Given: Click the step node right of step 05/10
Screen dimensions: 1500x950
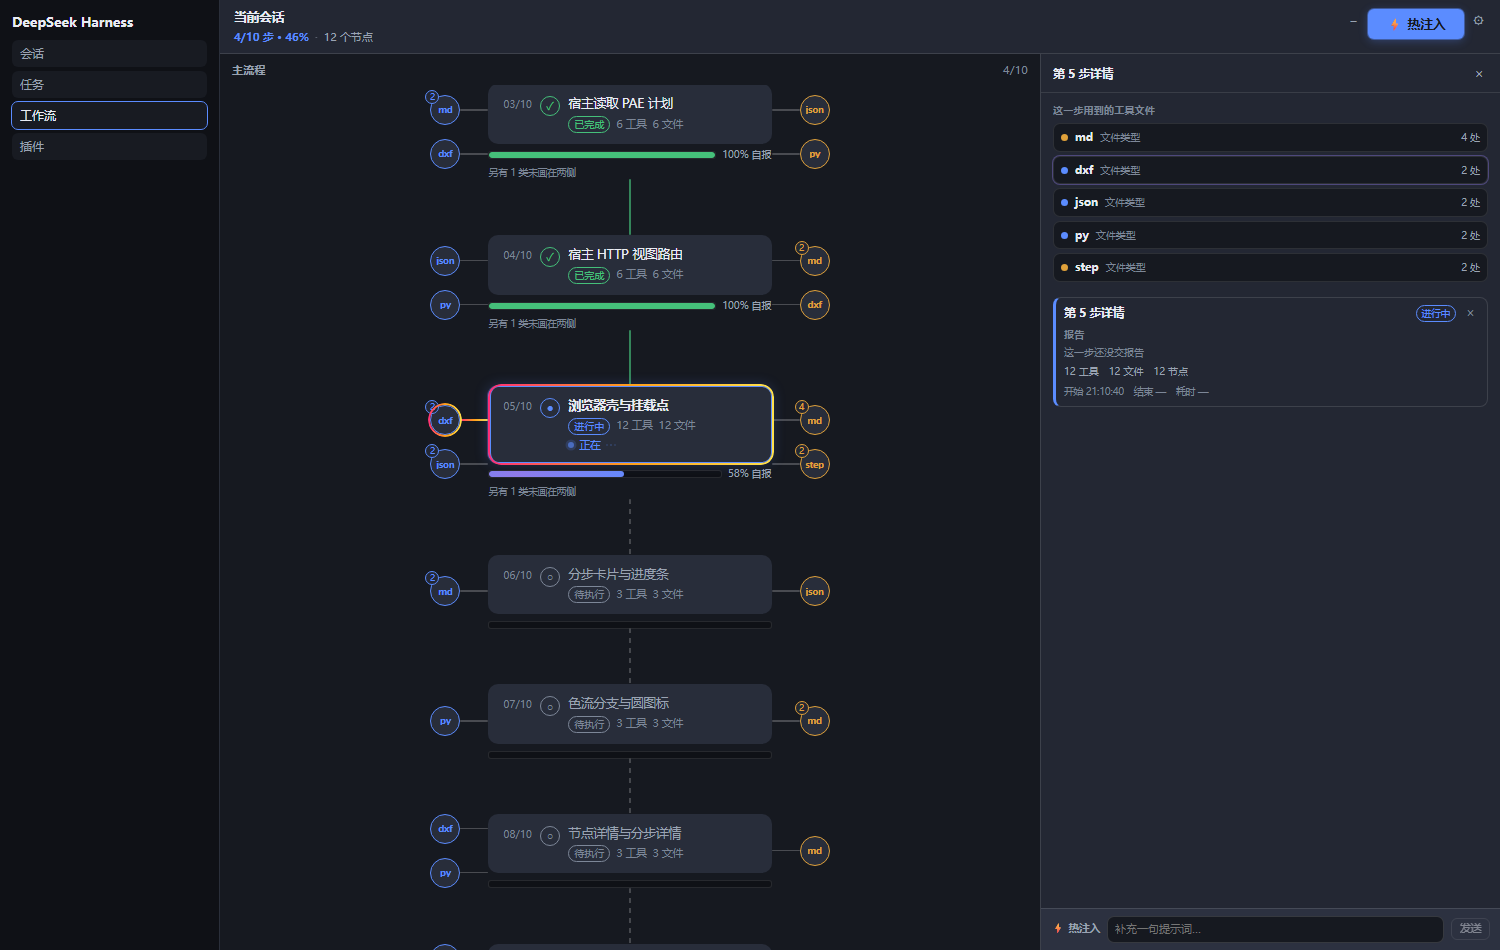Looking at the screenshot, I should pyautogui.click(x=815, y=464).
